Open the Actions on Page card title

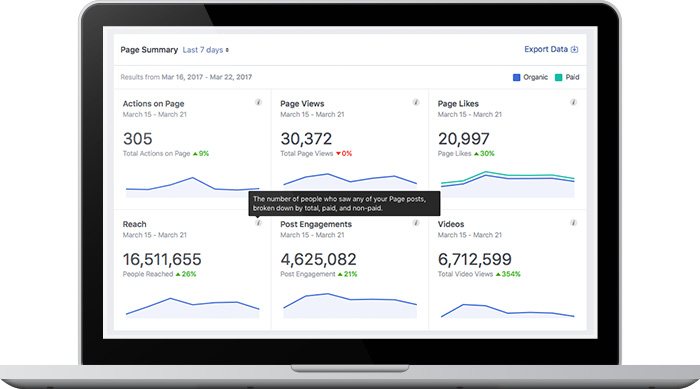(x=154, y=104)
